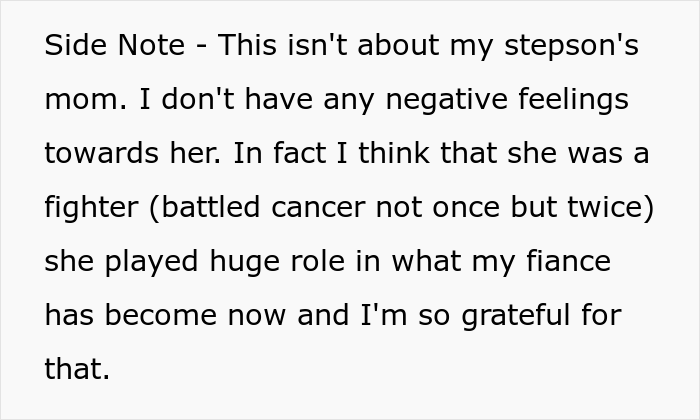Click the final word 'that.'
This screenshot has width=700, height=420.
(77, 369)
